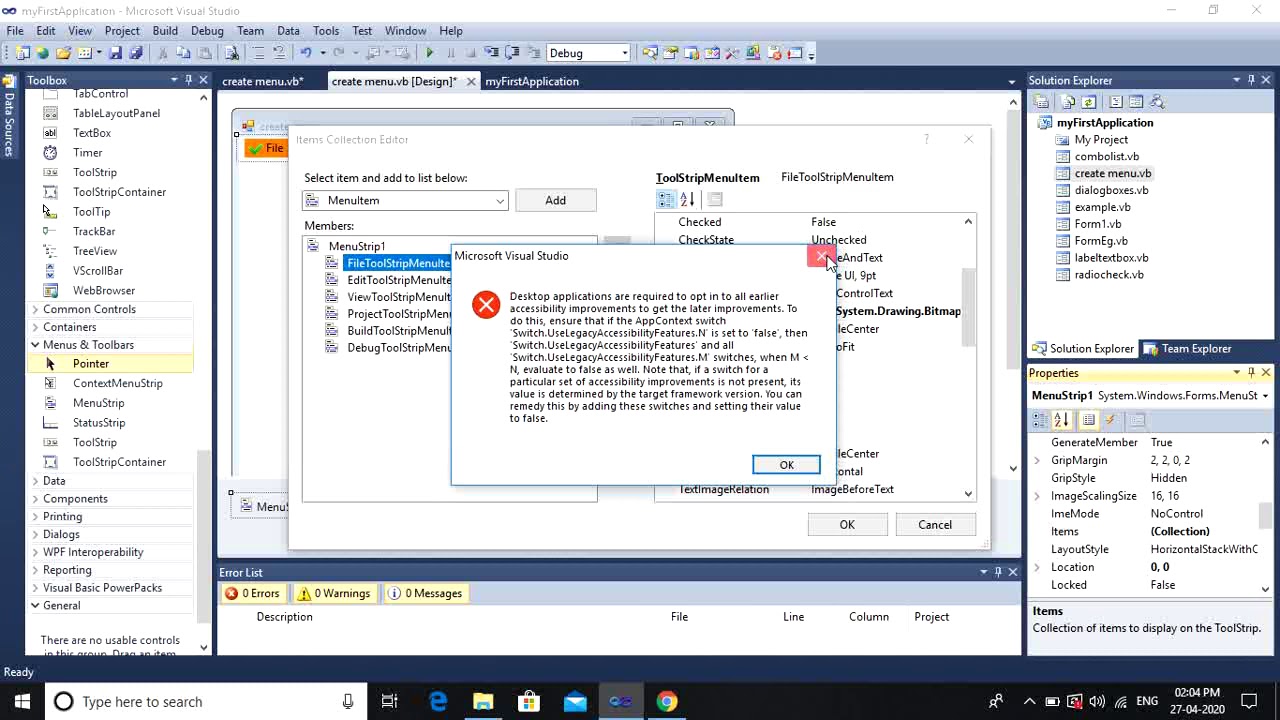Click Show All Files in Solution Explorer
The image size is (1280, 720).
click(x=1068, y=102)
